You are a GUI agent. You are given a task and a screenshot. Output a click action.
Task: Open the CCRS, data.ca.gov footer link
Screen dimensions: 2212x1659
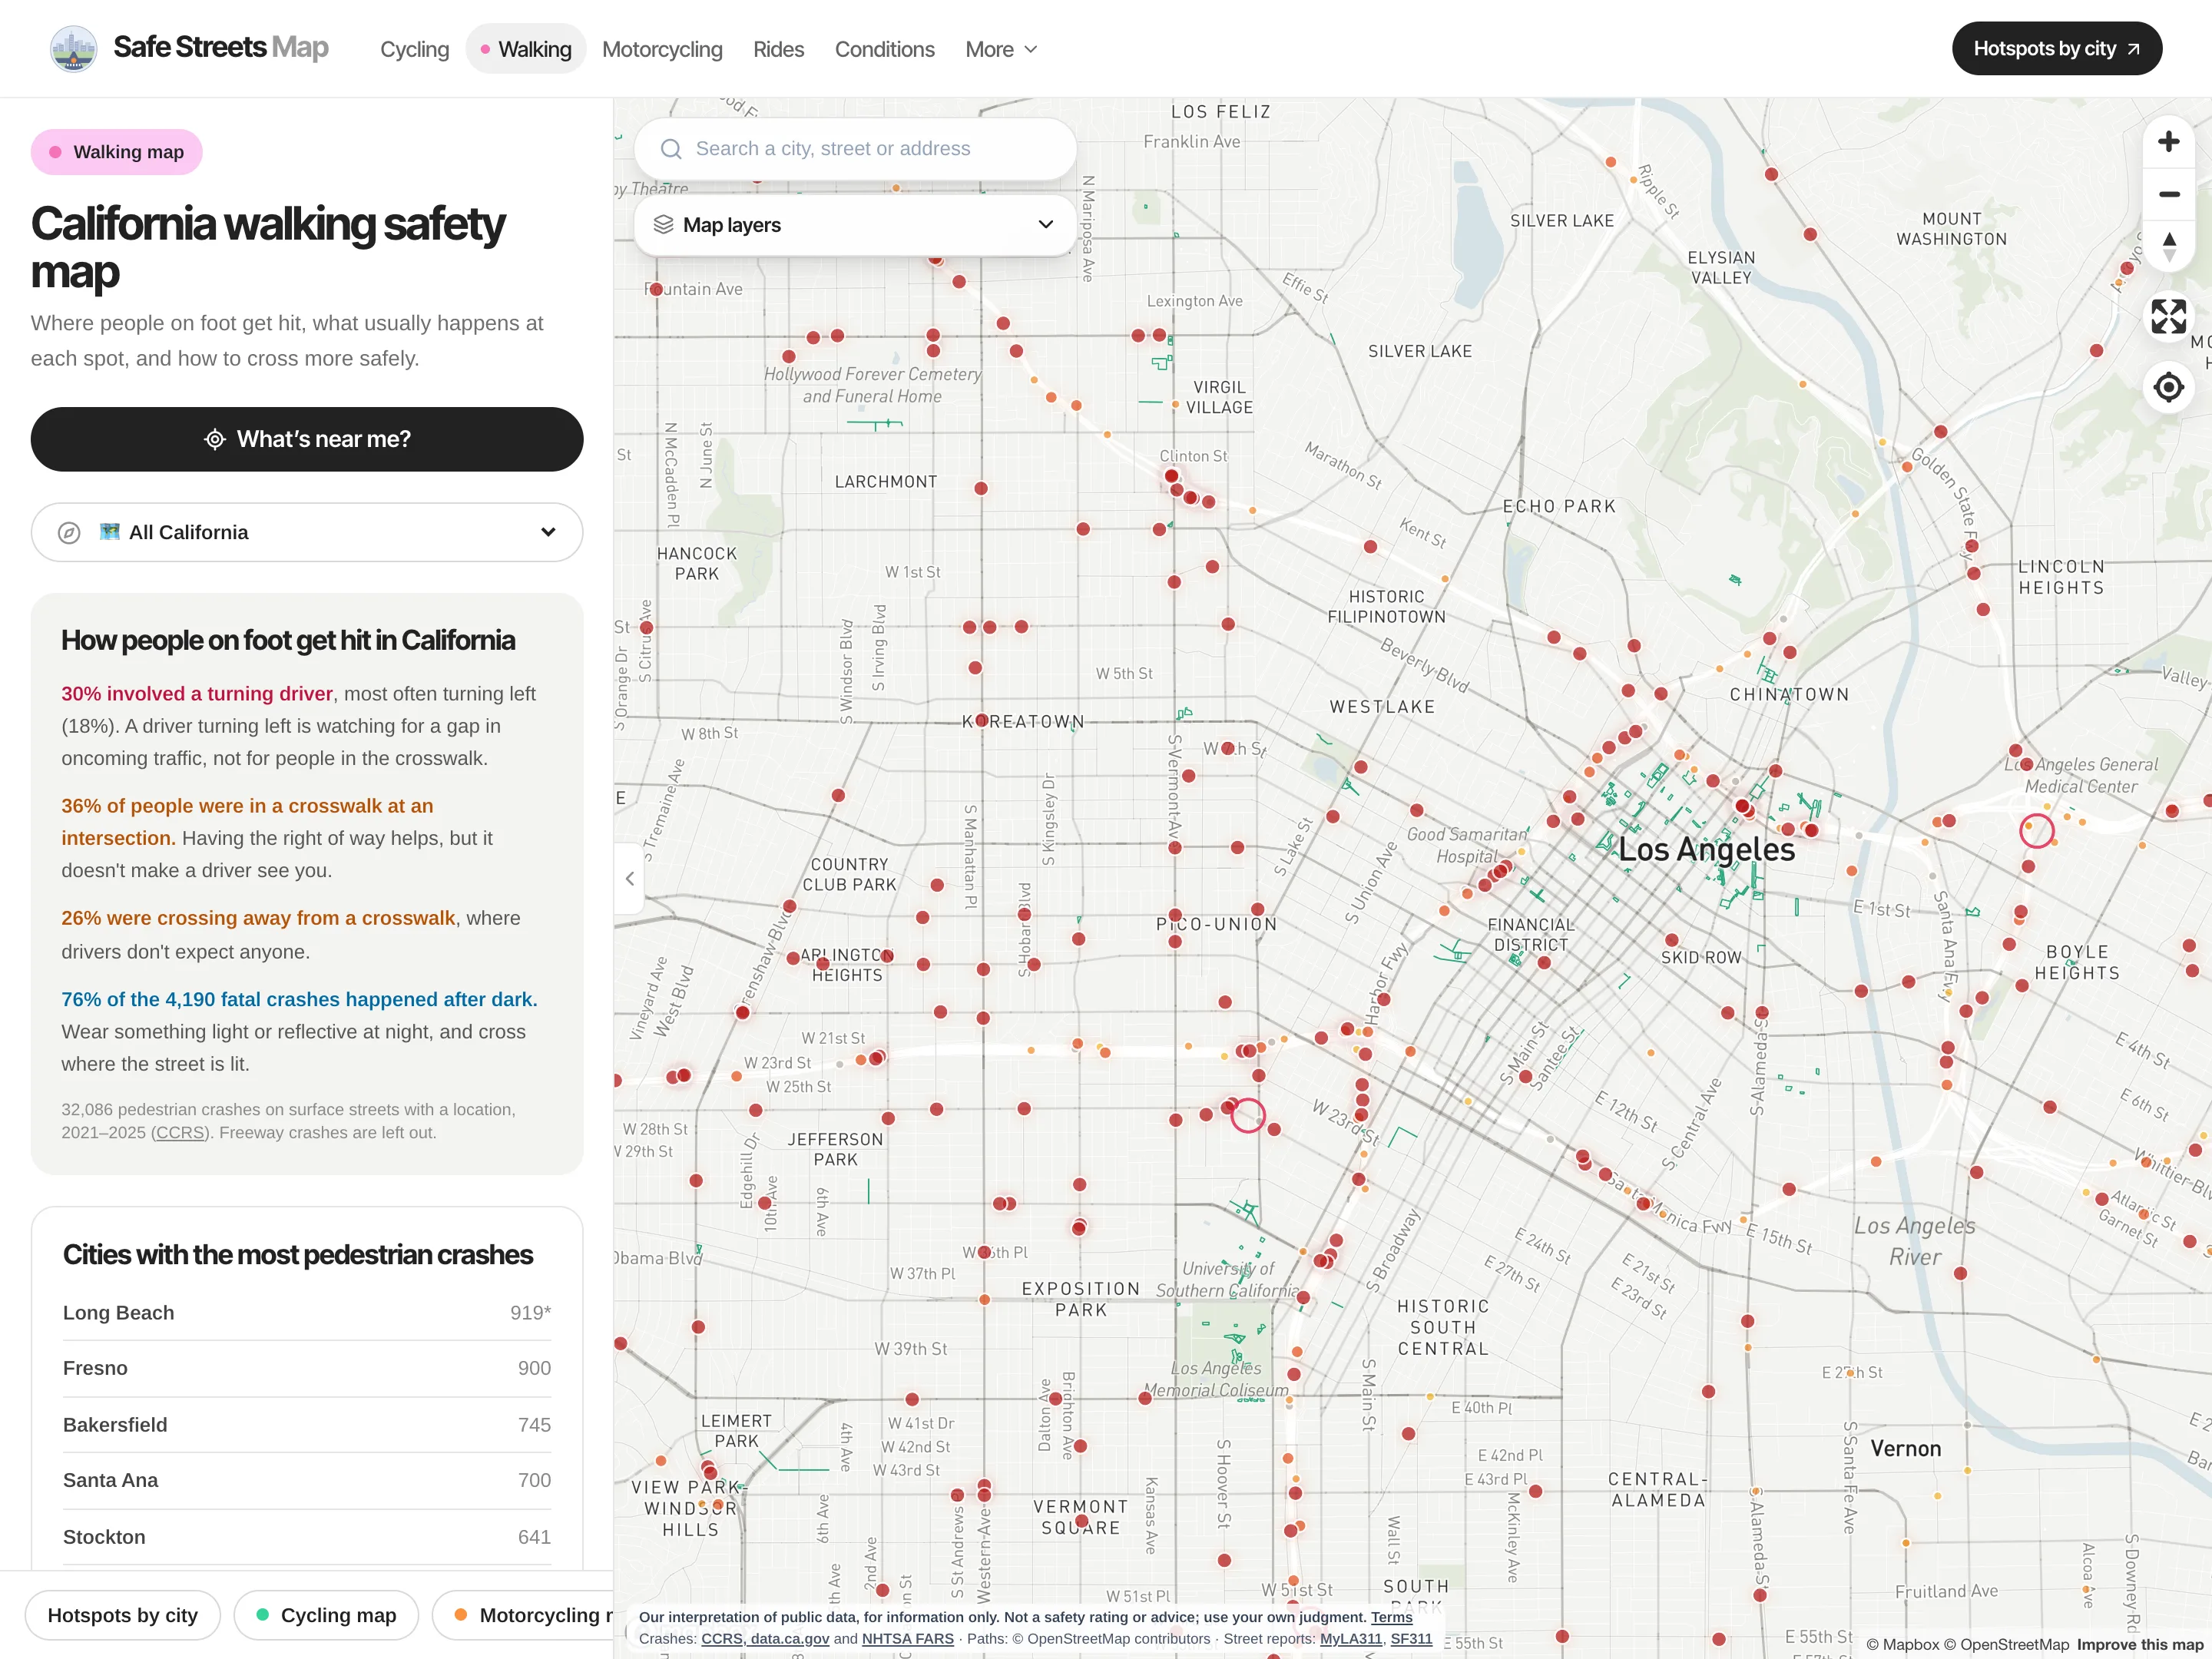point(765,1639)
